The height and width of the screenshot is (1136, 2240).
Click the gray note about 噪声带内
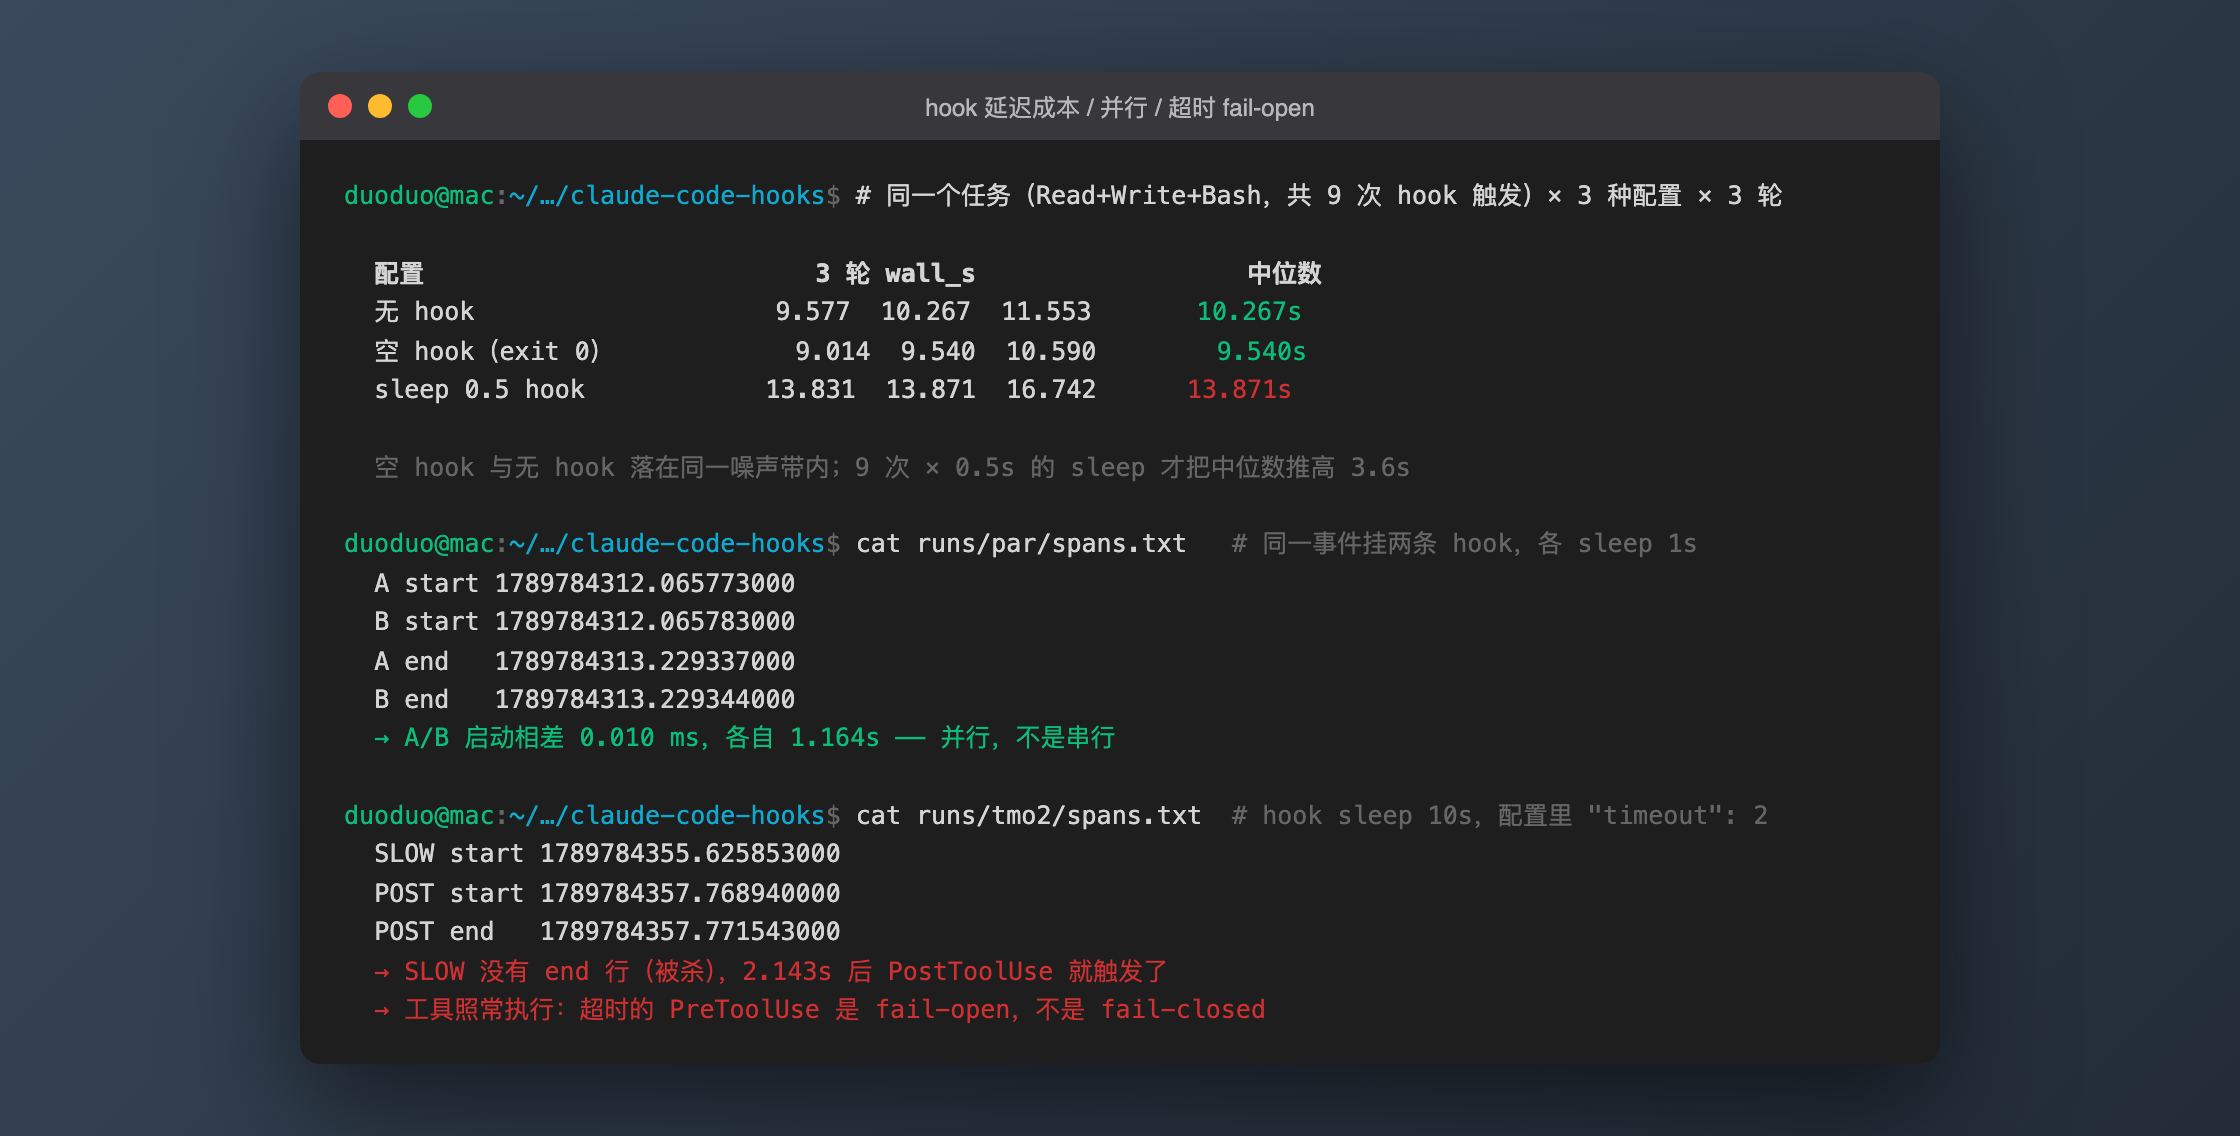coord(892,467)
